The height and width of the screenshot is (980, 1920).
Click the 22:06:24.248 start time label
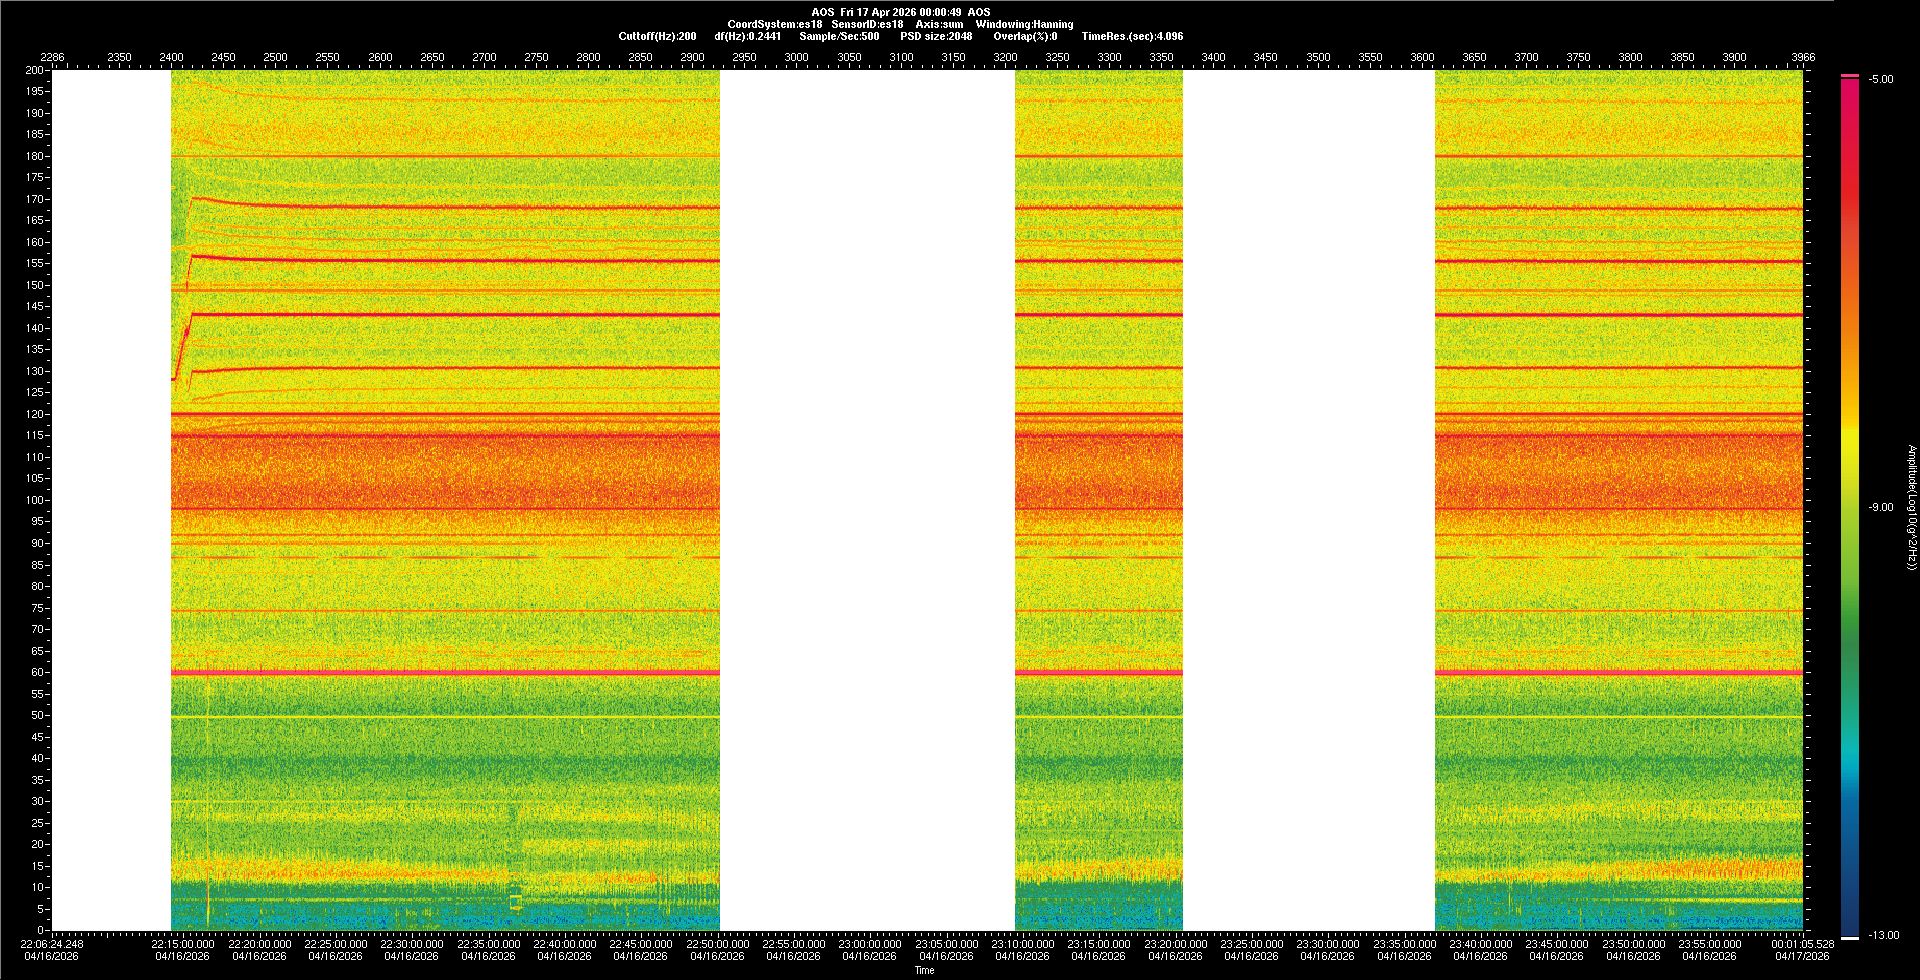pos(52,944)
